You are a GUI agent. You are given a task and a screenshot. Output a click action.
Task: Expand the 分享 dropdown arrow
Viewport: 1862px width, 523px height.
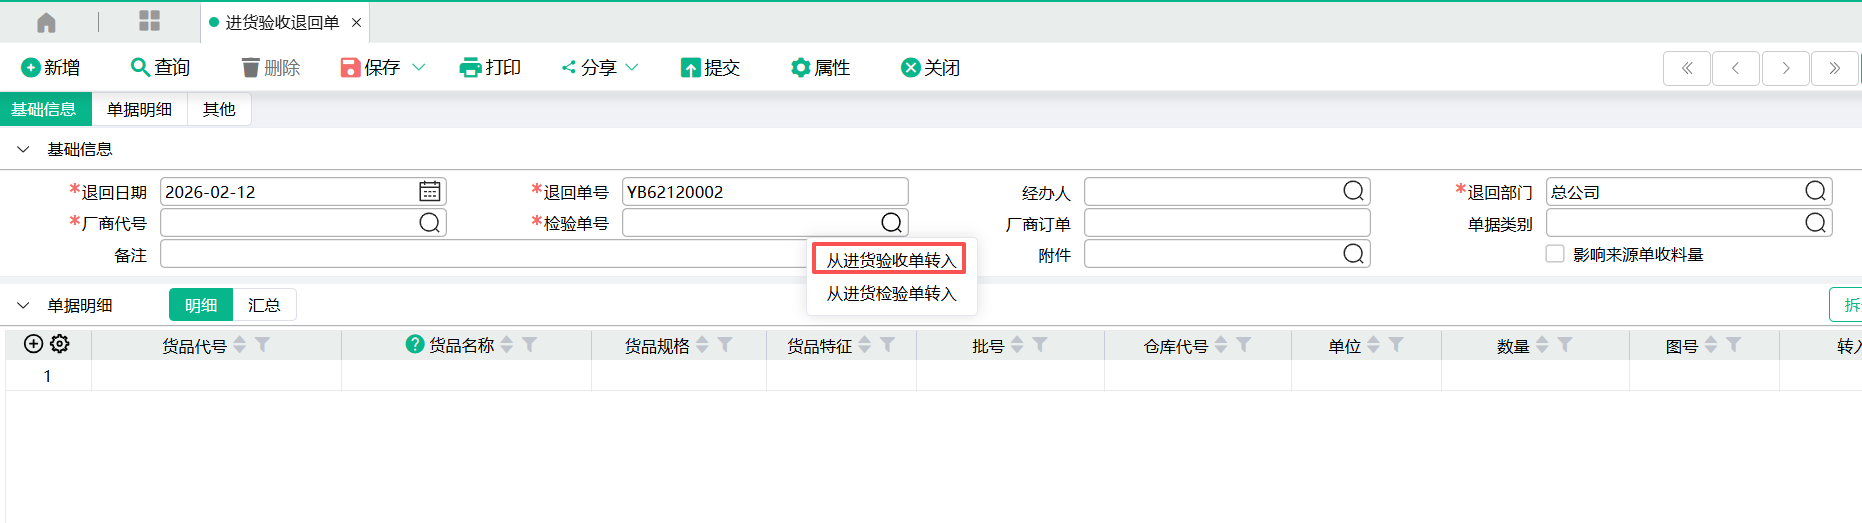point(632,68)
